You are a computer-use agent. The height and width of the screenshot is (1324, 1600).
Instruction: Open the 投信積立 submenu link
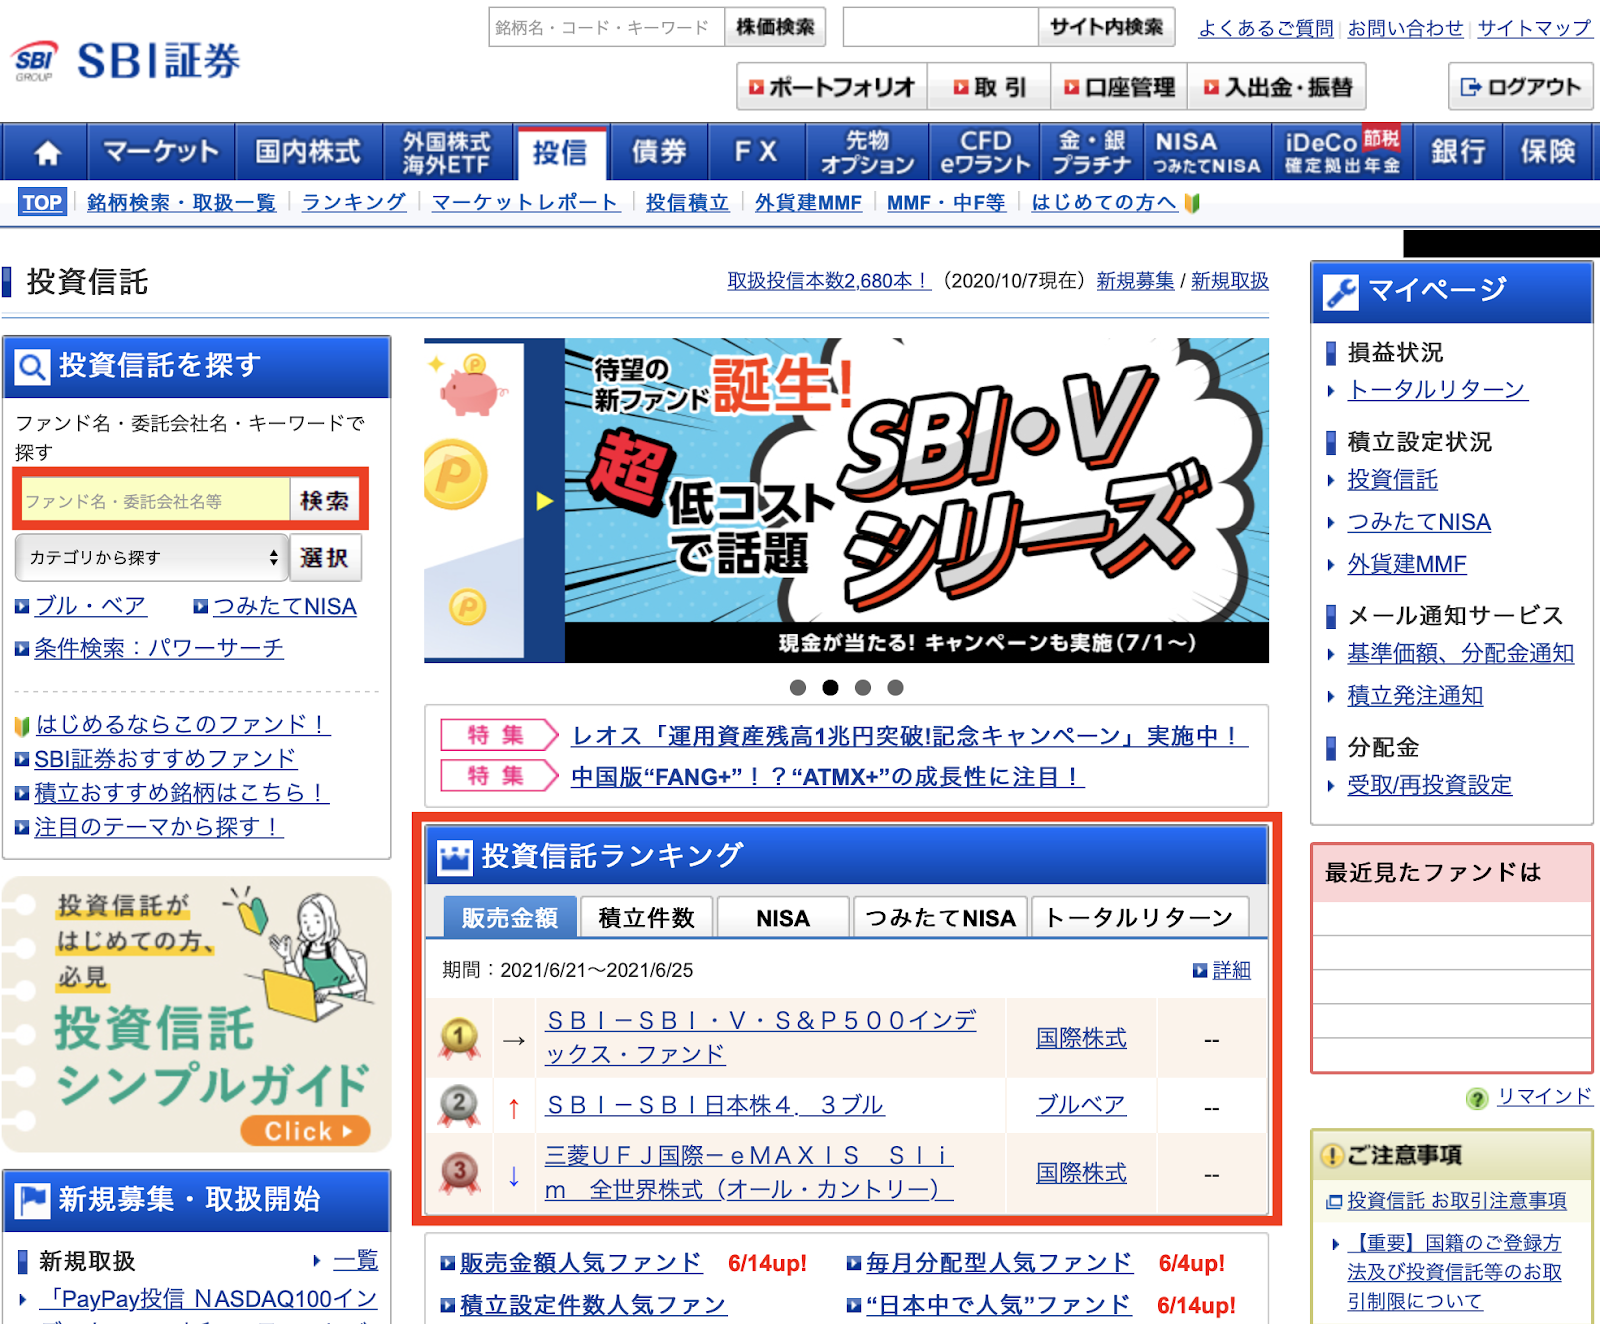(687, 203)
